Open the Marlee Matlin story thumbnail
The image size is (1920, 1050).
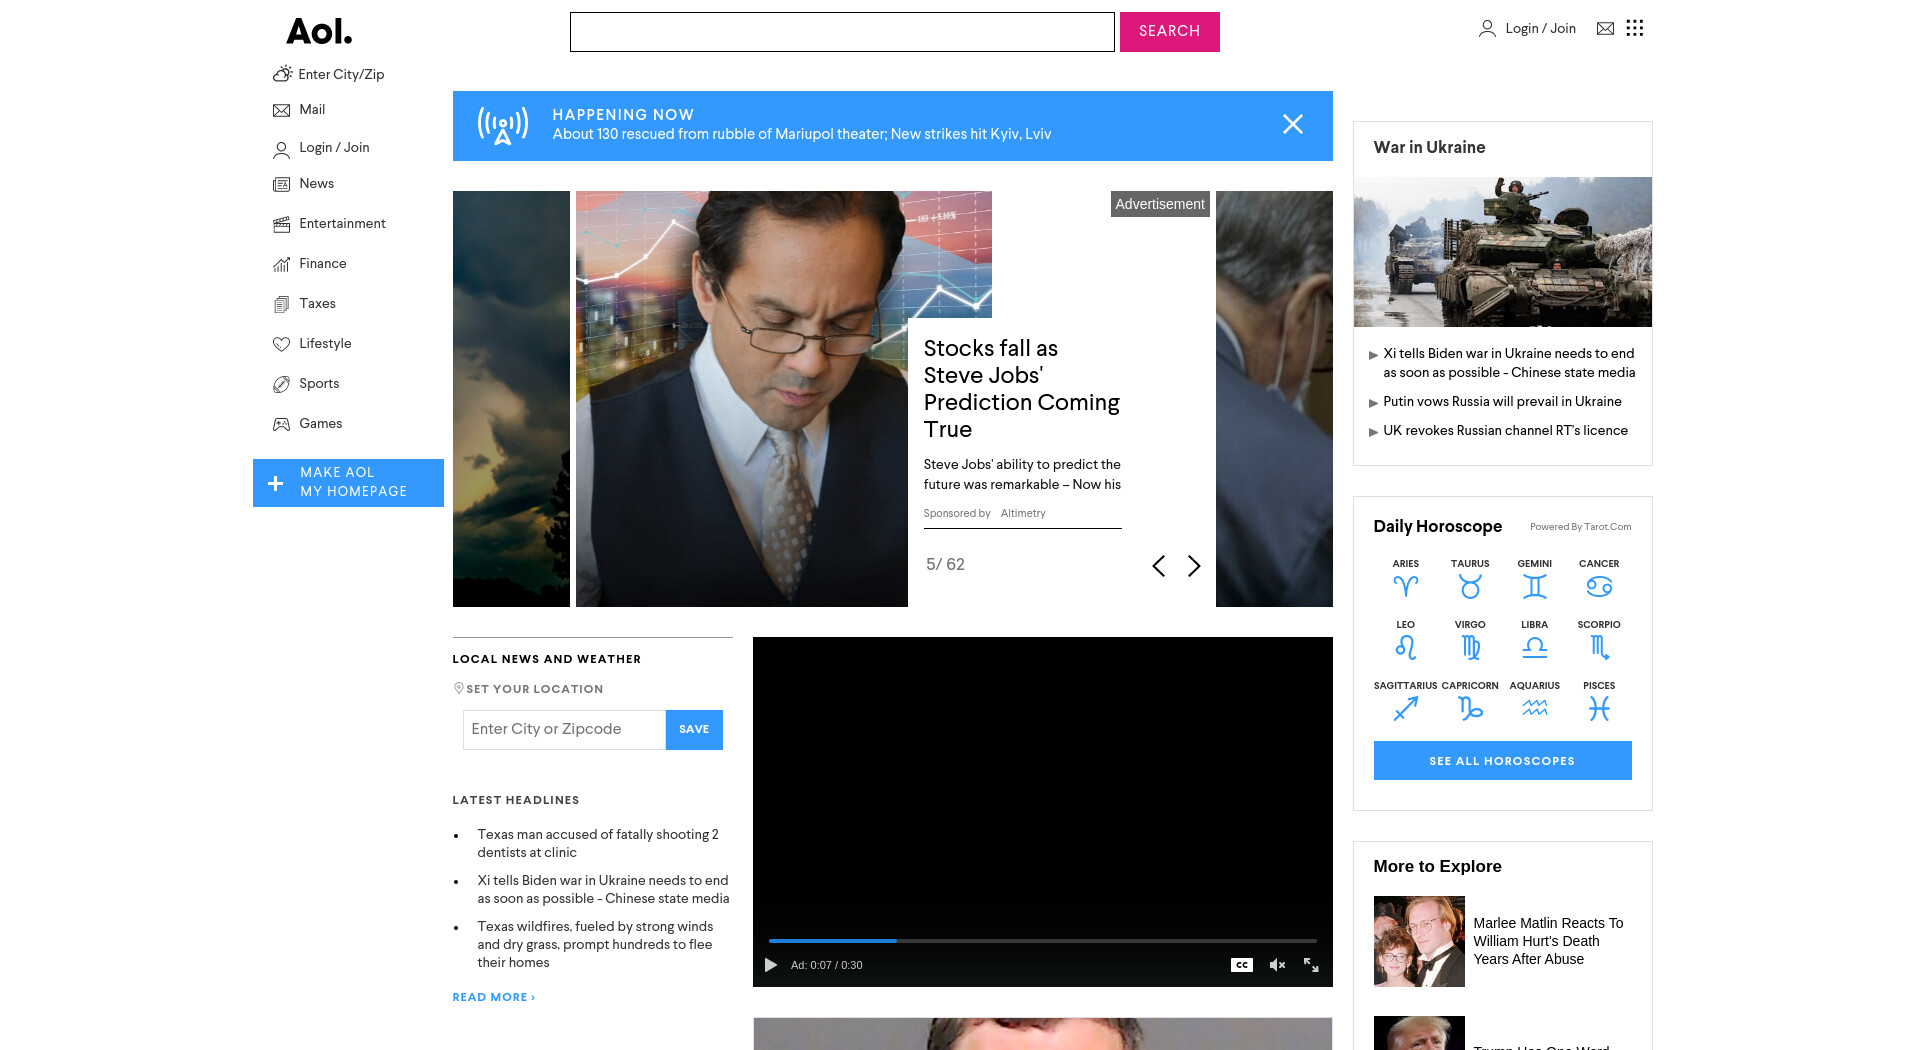click(1419, 942)
